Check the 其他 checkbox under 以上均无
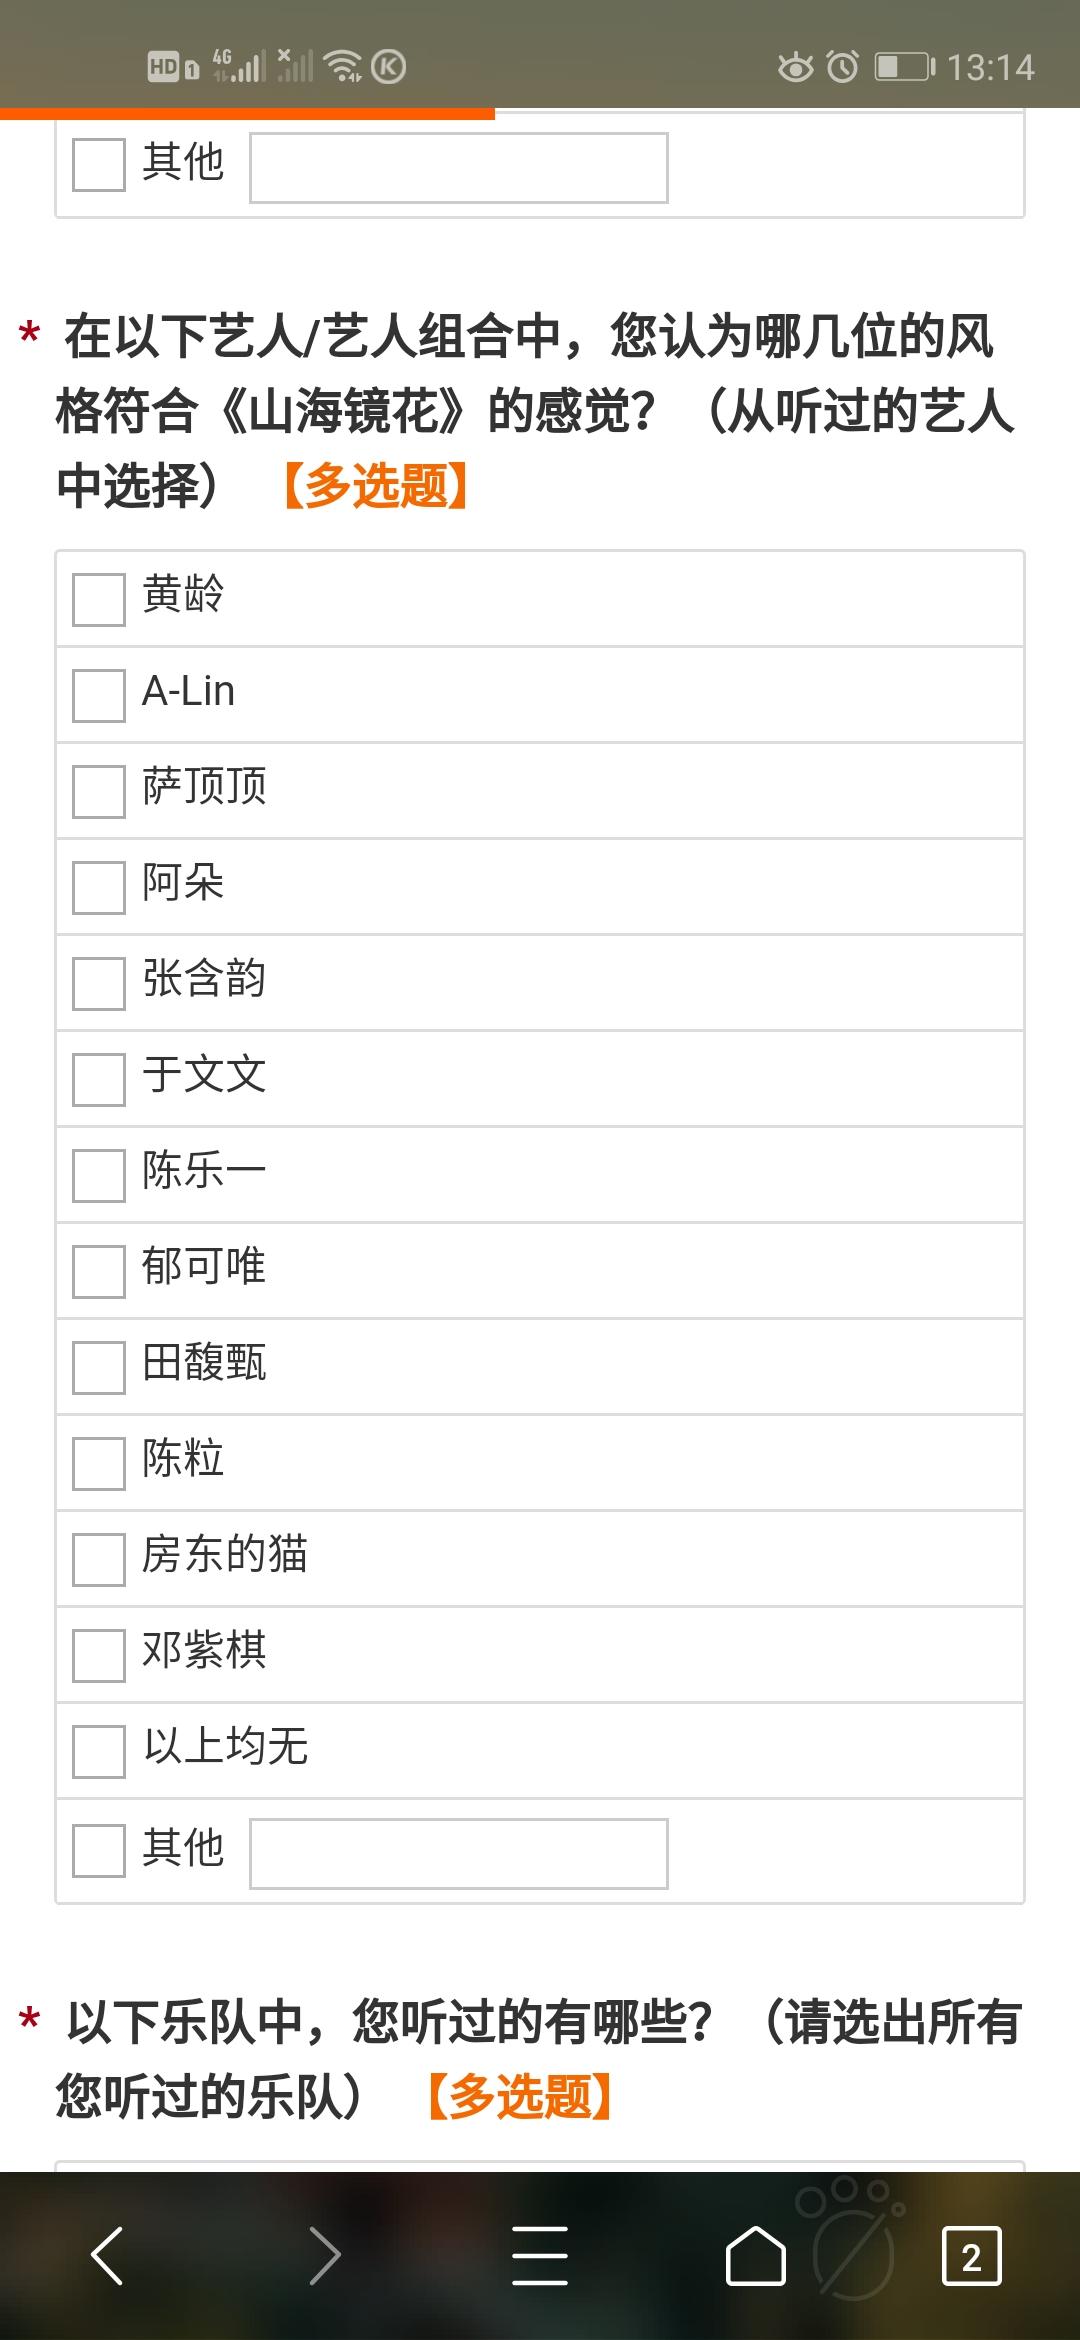This screenshot has height=2340, width=1080. 99,1851
